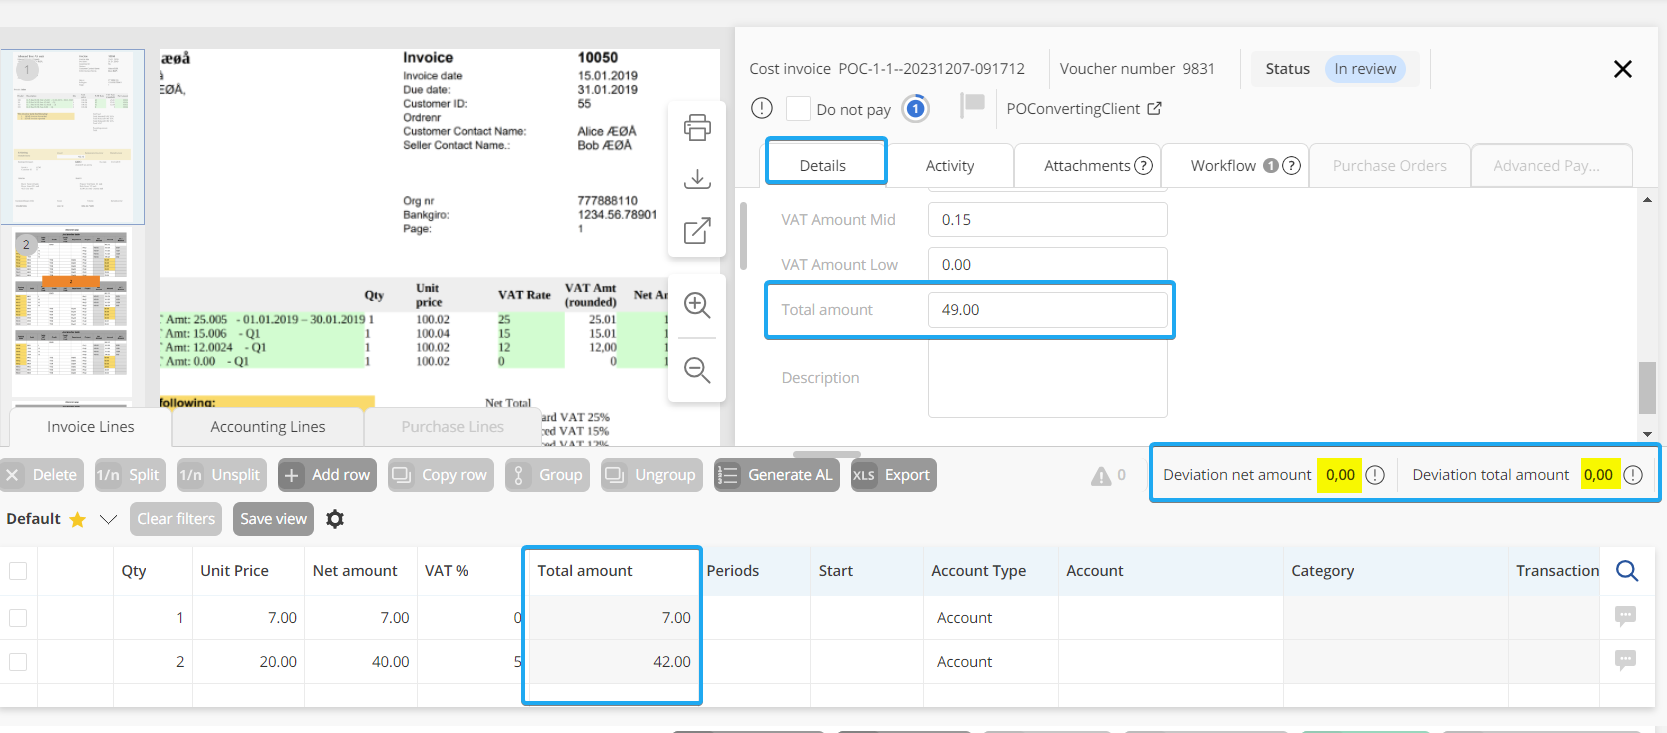Download the invoice document
Screen dimensions: 1667x733
tap(697, 179)
